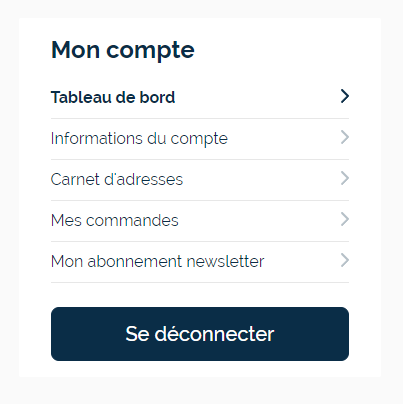View orders via the Mes commandes link
403x404 pixels.
pos(115,220)
